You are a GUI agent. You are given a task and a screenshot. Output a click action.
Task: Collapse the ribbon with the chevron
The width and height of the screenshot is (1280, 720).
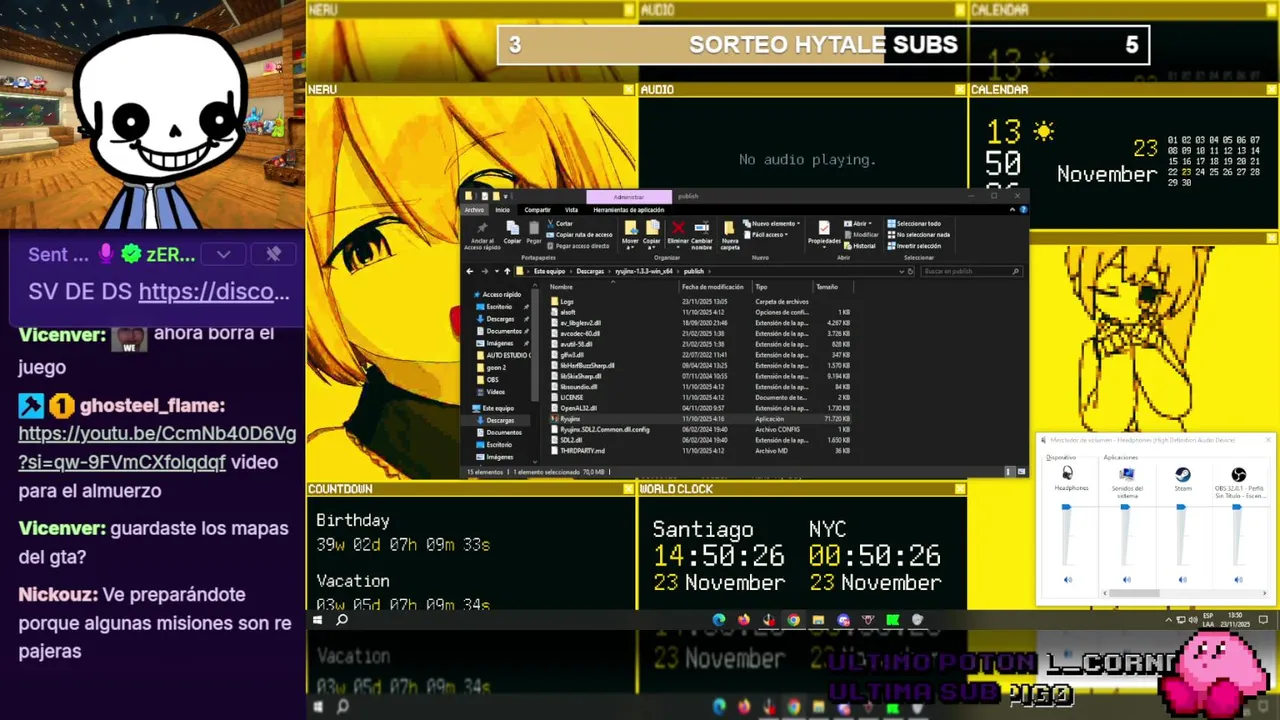(1012, 210)
